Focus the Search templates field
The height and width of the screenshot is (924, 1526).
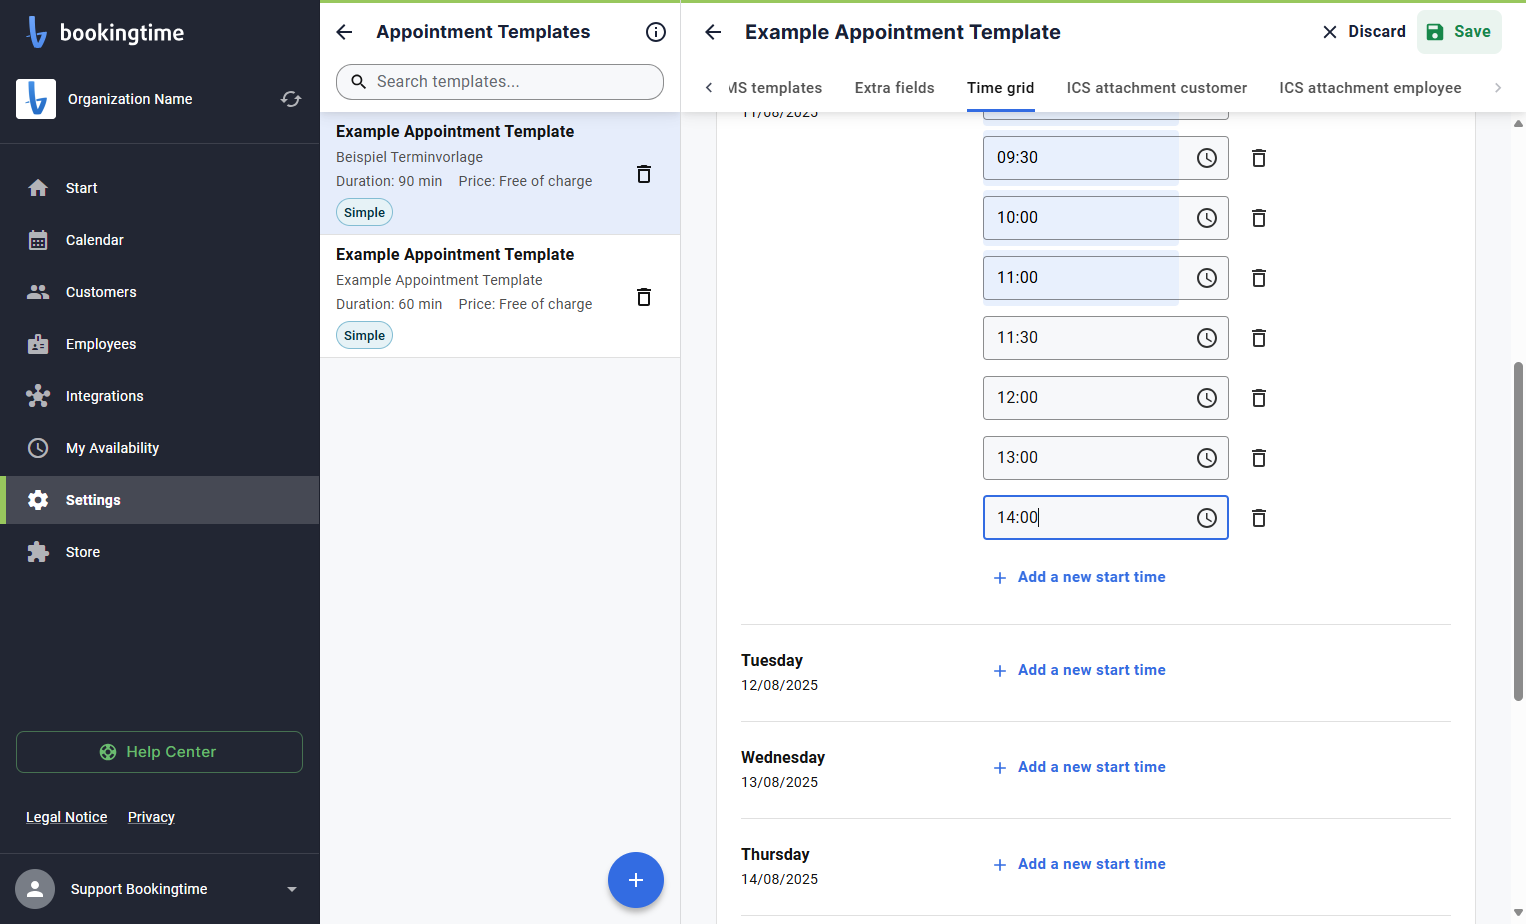500,82
